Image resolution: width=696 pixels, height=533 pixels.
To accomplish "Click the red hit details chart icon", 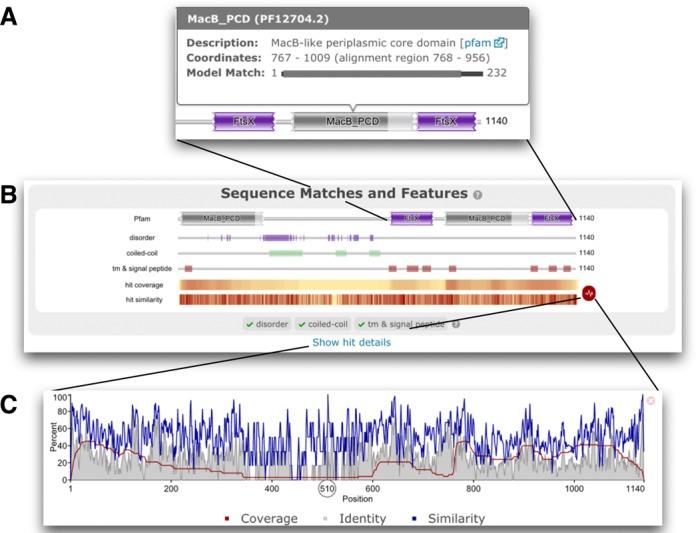I will pyautogui.click(x=589, y=294).
